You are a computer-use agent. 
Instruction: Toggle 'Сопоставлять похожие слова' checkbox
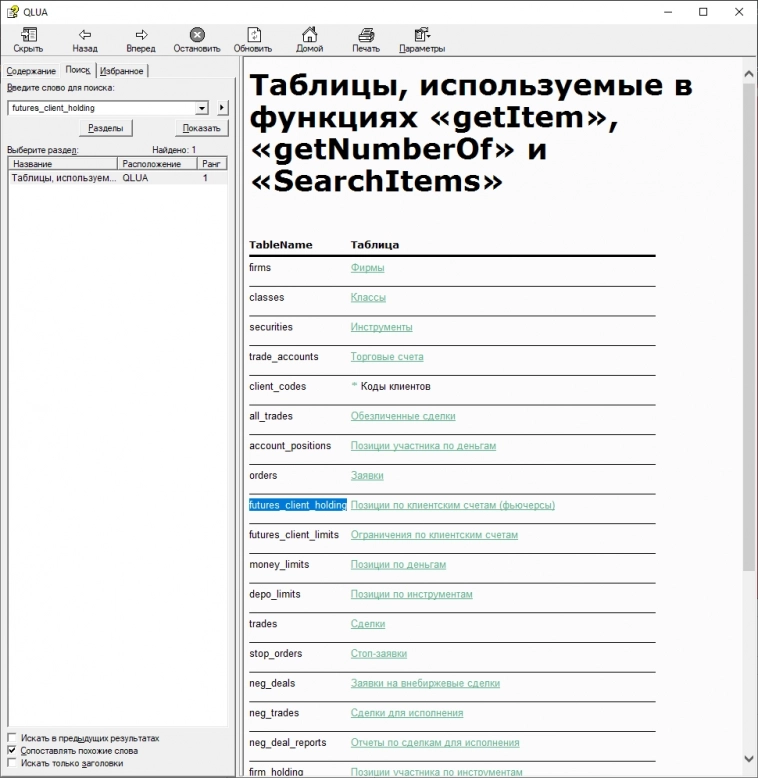coord(12,750)
